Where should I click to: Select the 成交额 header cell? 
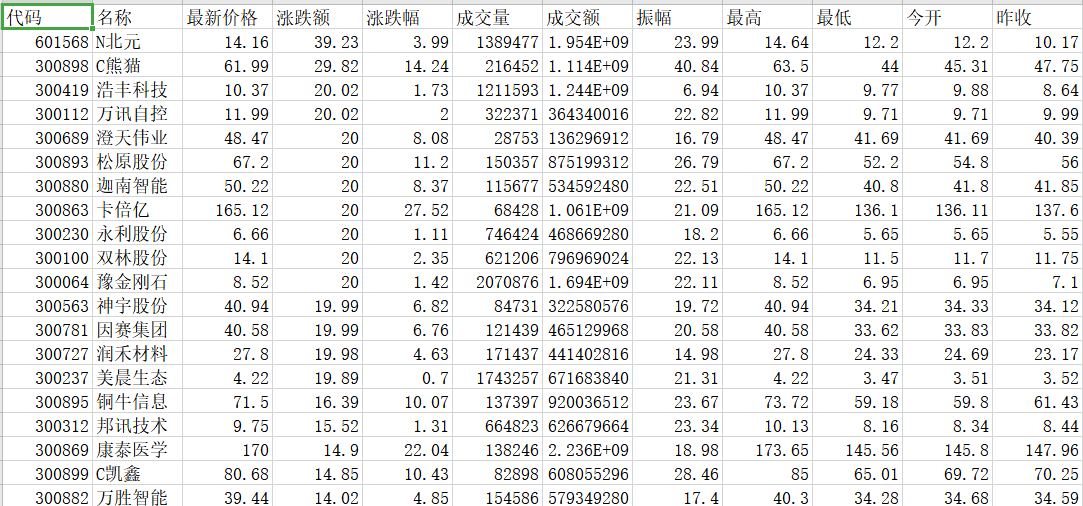point(587,17)
